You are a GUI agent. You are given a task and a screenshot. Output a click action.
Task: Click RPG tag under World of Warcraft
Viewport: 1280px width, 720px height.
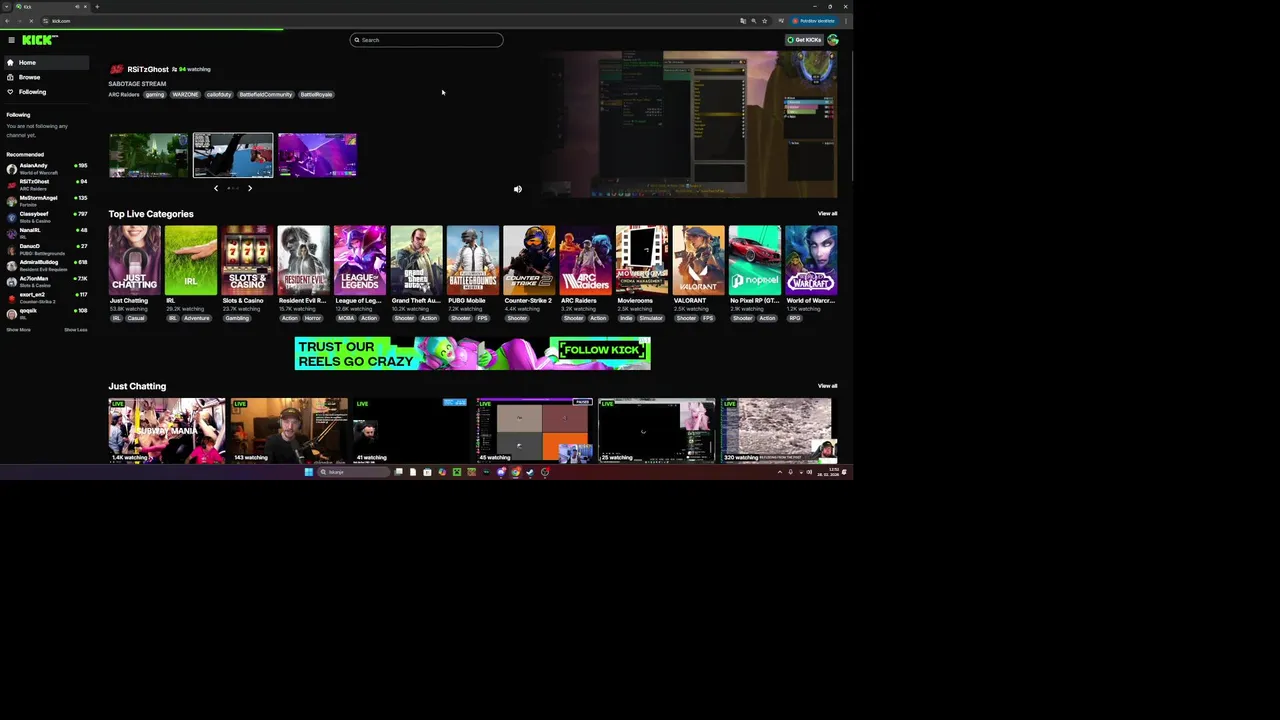(x=795, y=318)
